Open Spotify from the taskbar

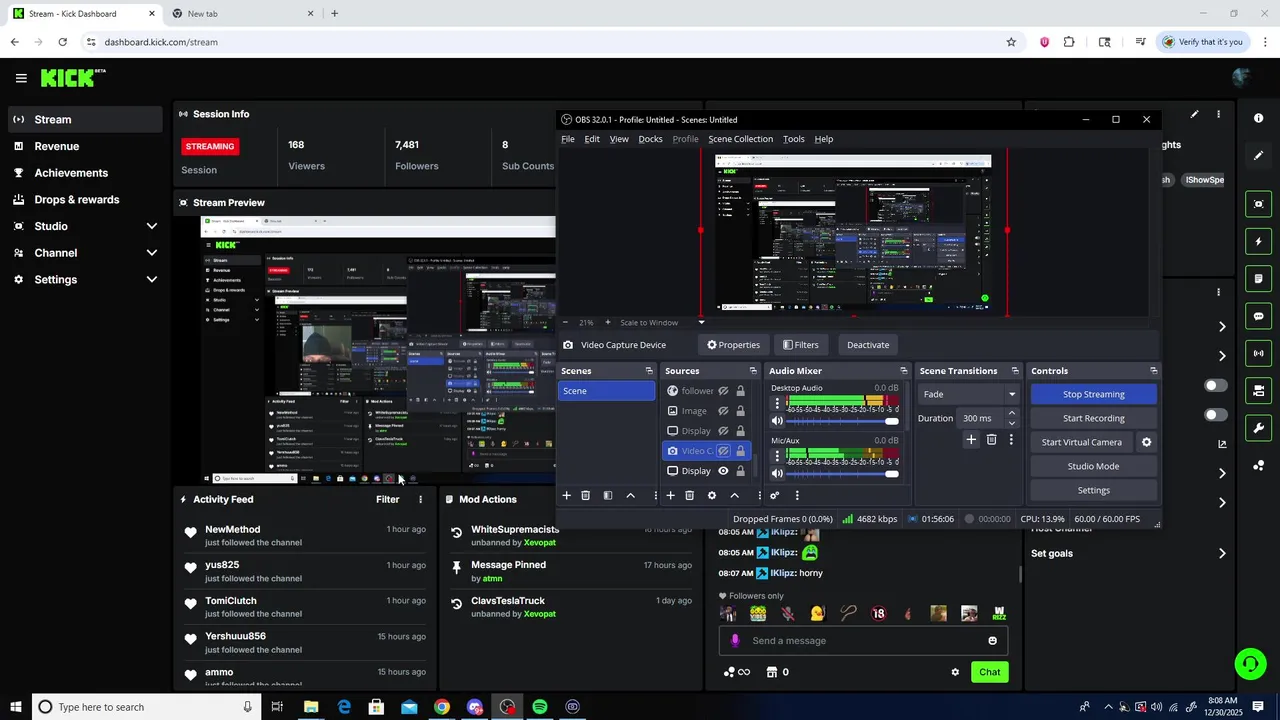tap(540, 707)
